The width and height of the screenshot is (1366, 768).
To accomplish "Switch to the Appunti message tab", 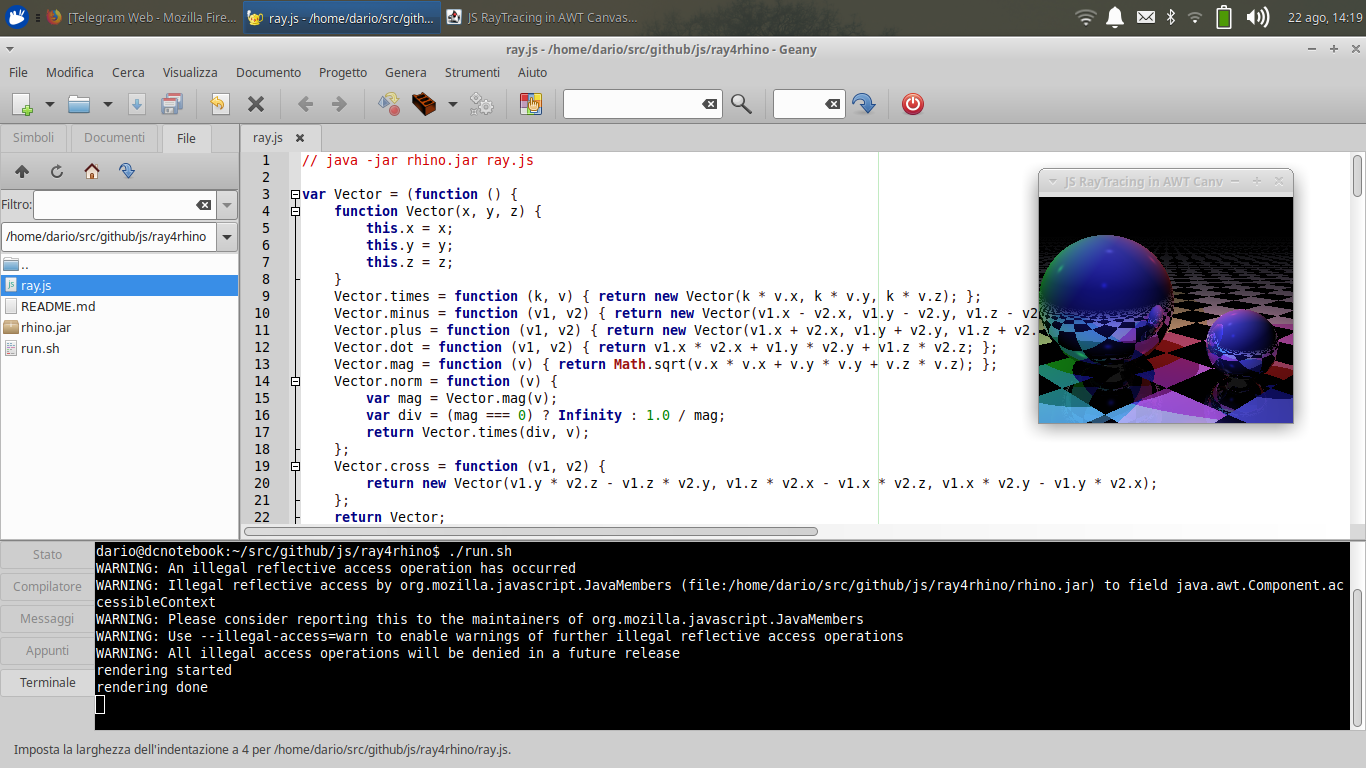I will point(47,651).
